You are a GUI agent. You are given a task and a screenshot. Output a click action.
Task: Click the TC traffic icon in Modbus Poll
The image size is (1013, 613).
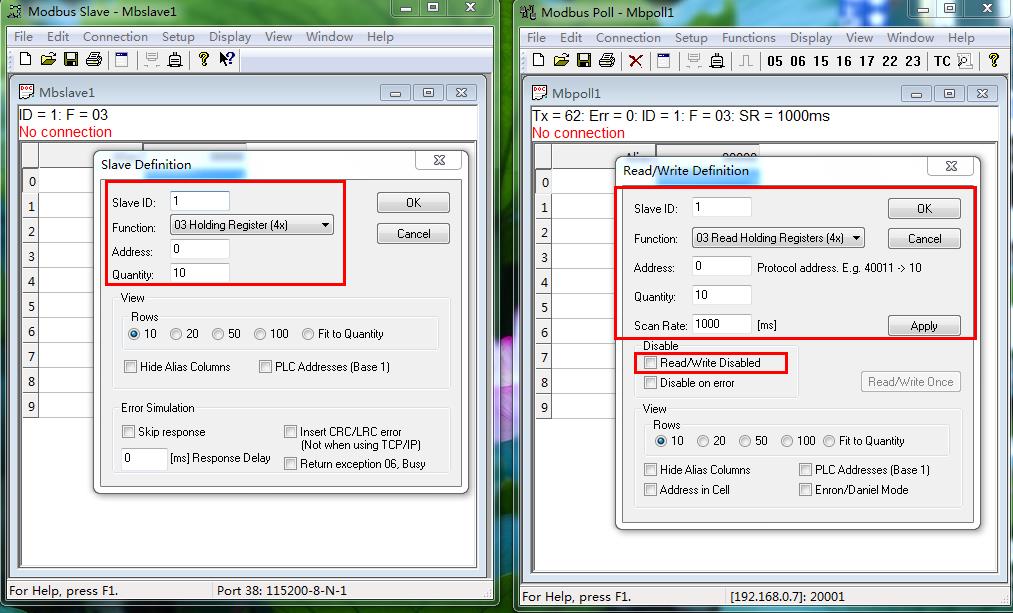point(942,61)
